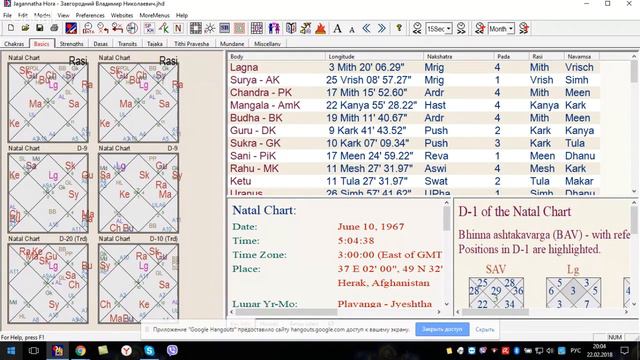
Task: Click the green K toolbar icon
Action: (164, 28)
